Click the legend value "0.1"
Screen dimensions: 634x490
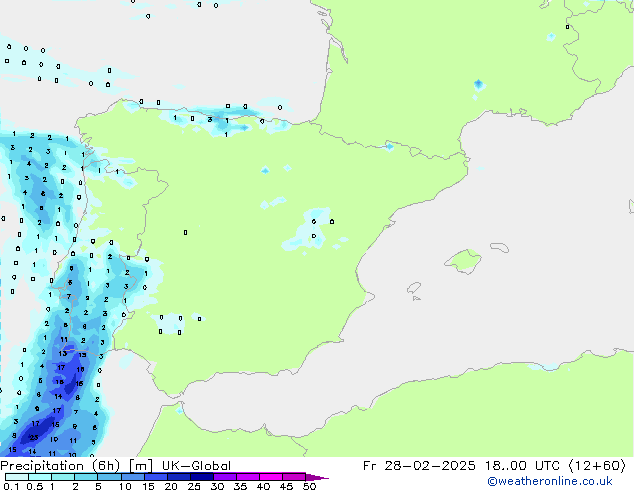11,486
